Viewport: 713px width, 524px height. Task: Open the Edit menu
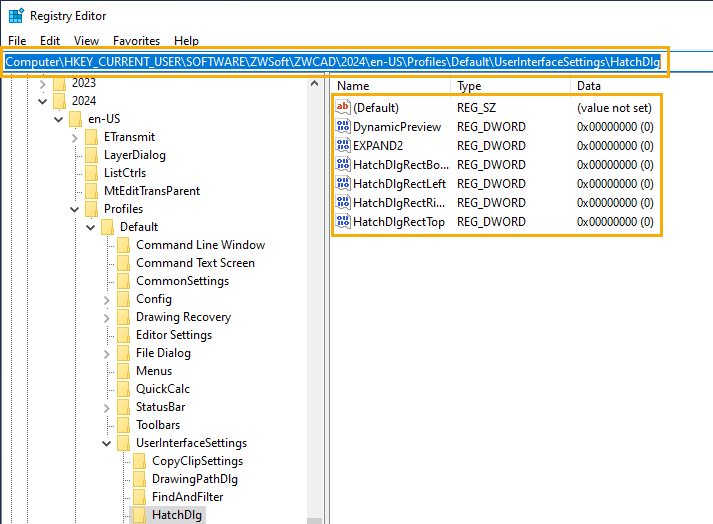50,41
